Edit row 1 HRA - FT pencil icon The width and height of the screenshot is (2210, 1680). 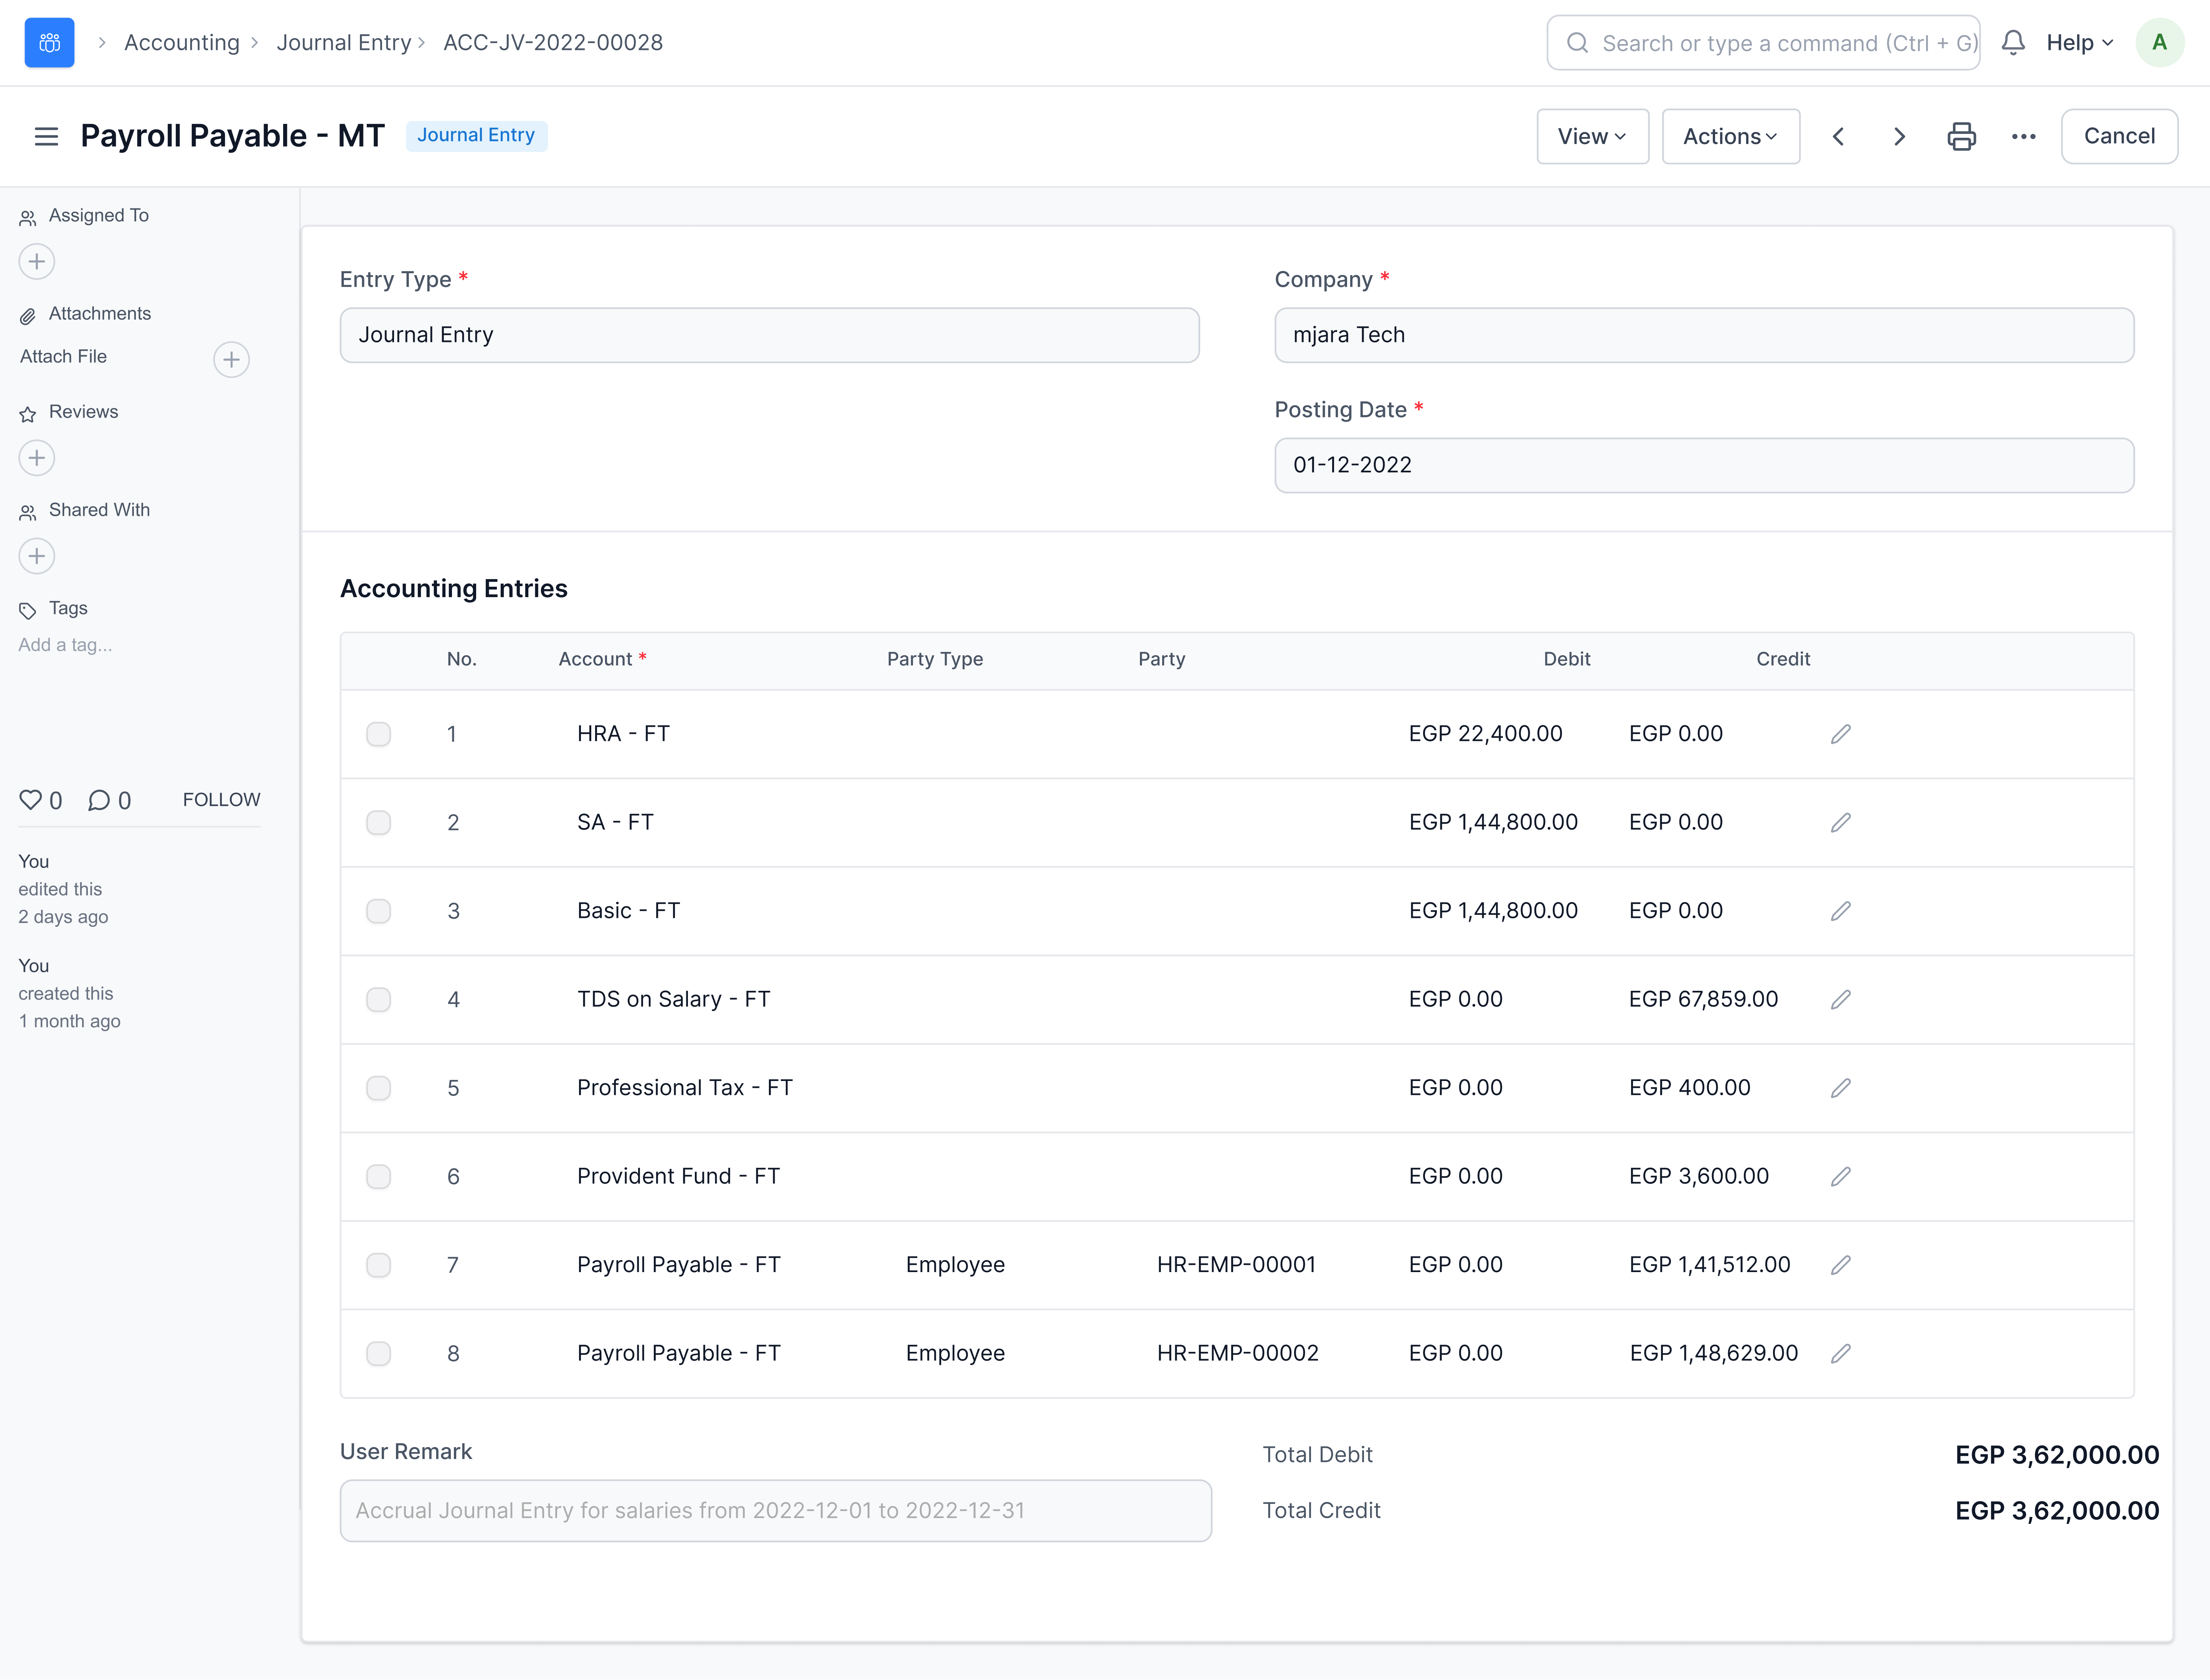1840,734
